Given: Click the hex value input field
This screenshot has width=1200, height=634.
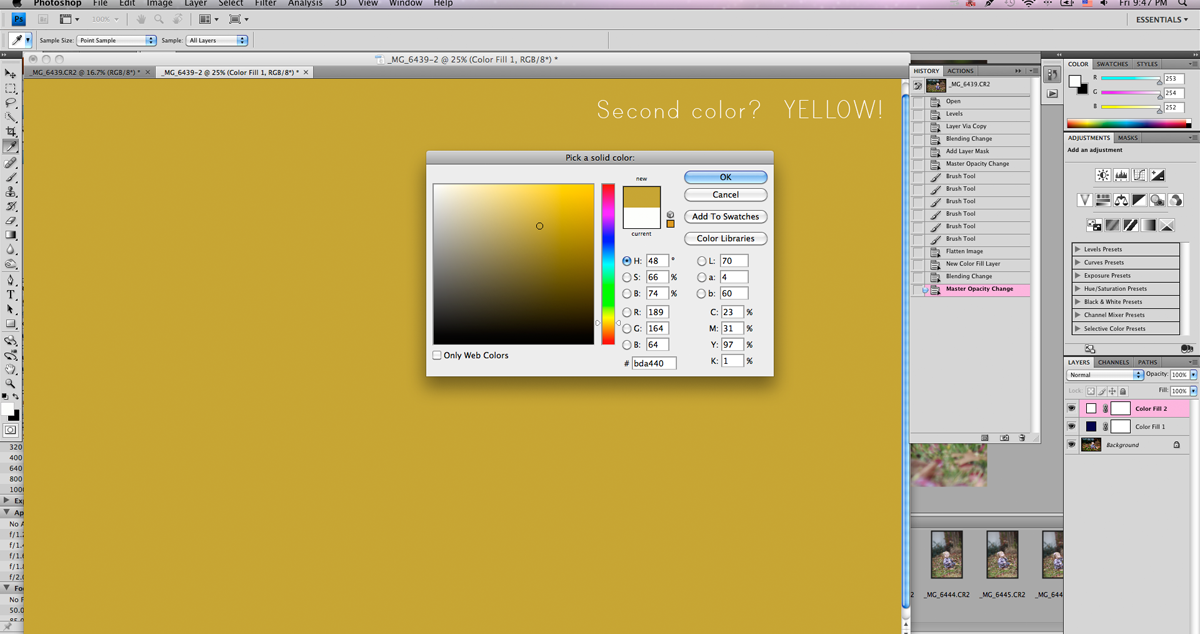Looking at the screenshot, I should (x=654, y=363).
